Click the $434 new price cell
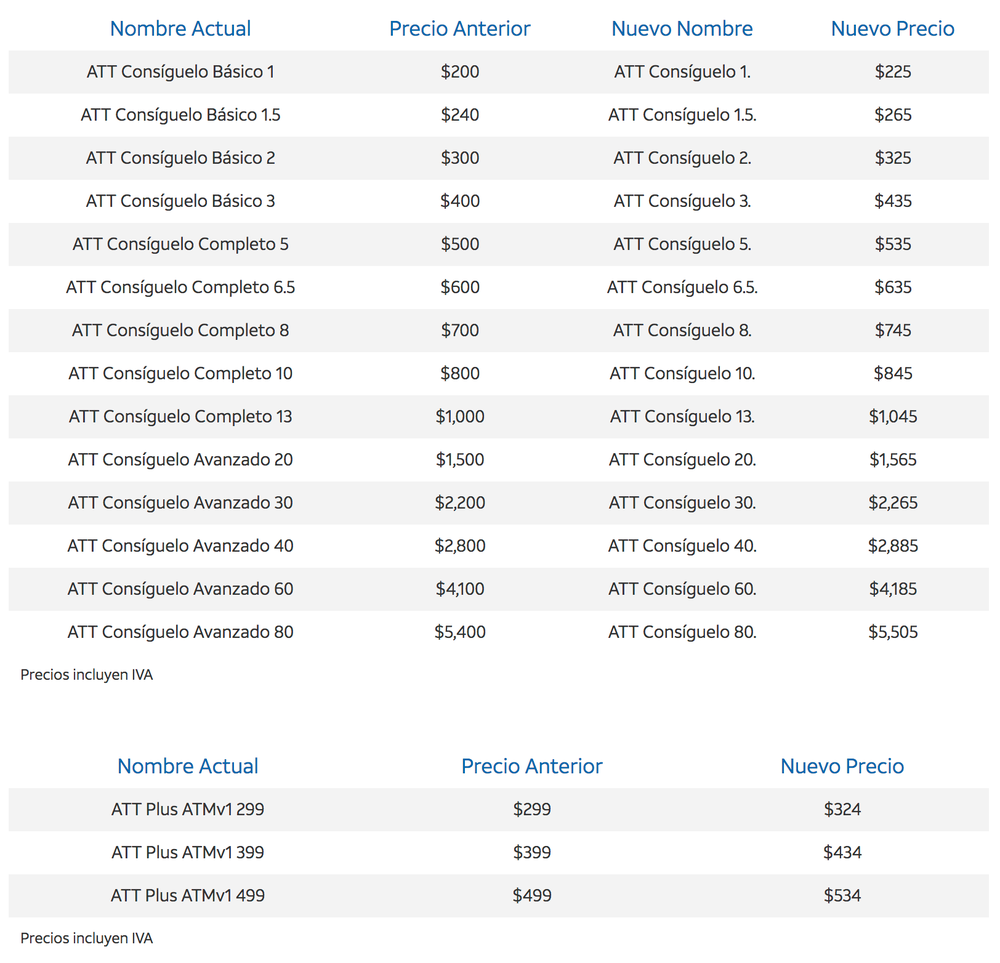 [x=842, y=852]
